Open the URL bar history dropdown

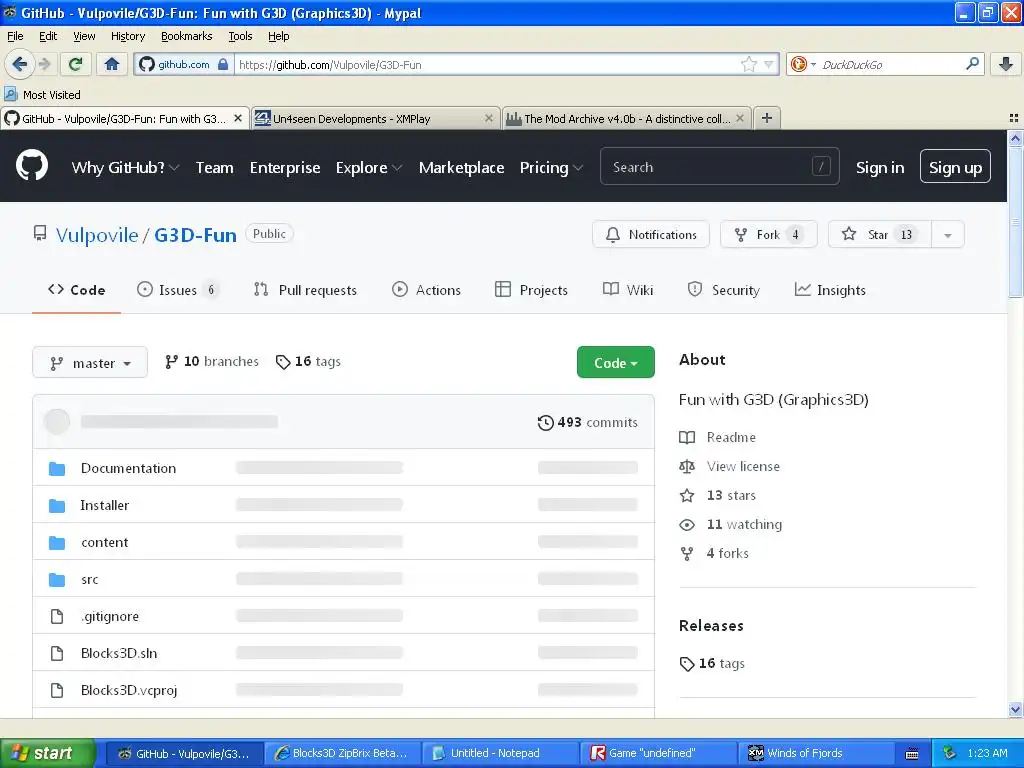pos(769,64)
